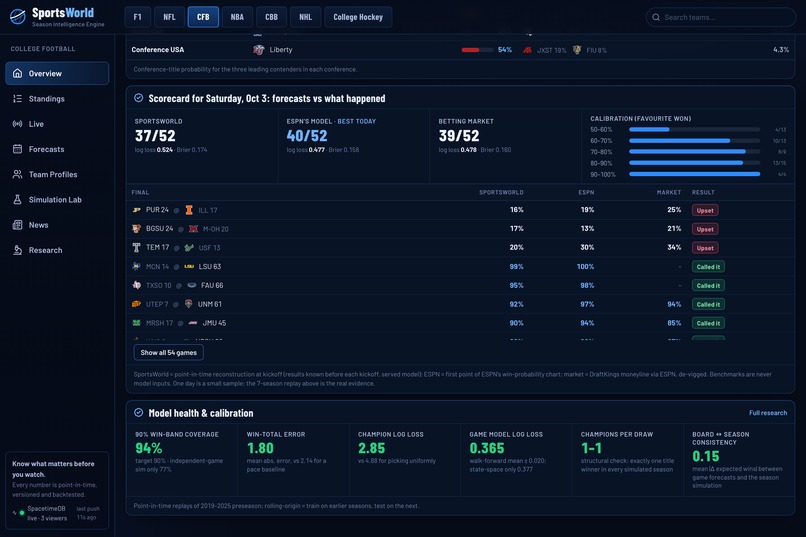Image resolution: width=806 pixels, height=537 pixels.
Task: Click the UNM logo beside UNM 61
Action: point(189,304)
